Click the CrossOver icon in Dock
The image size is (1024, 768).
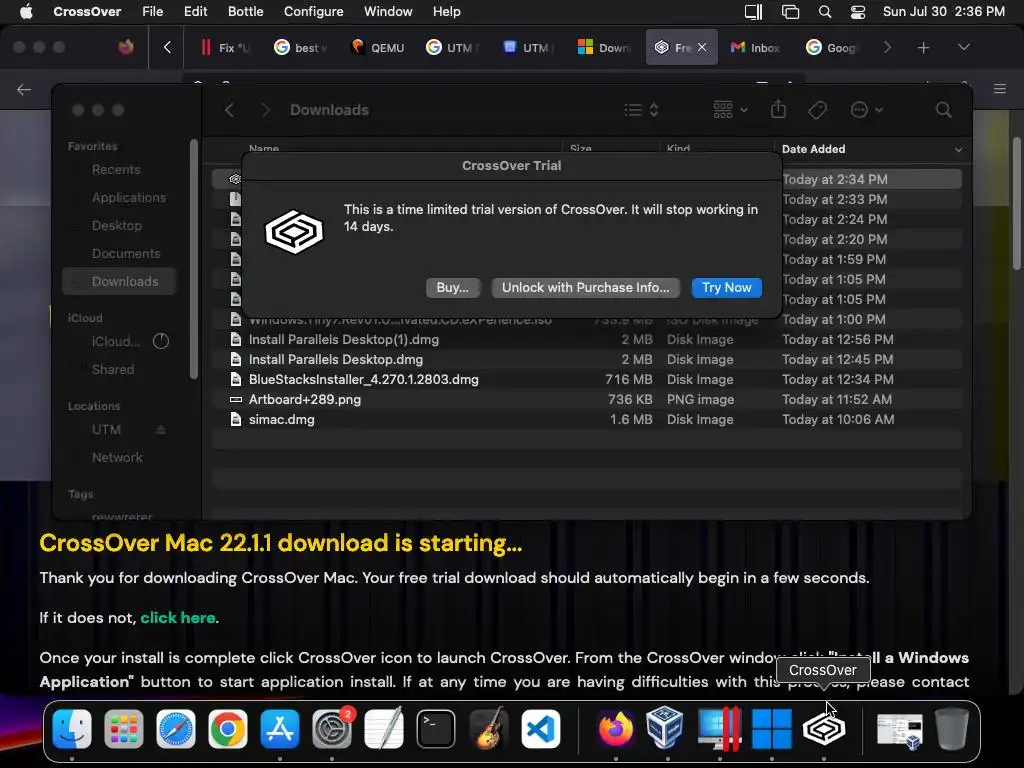(x=824, y=728)
